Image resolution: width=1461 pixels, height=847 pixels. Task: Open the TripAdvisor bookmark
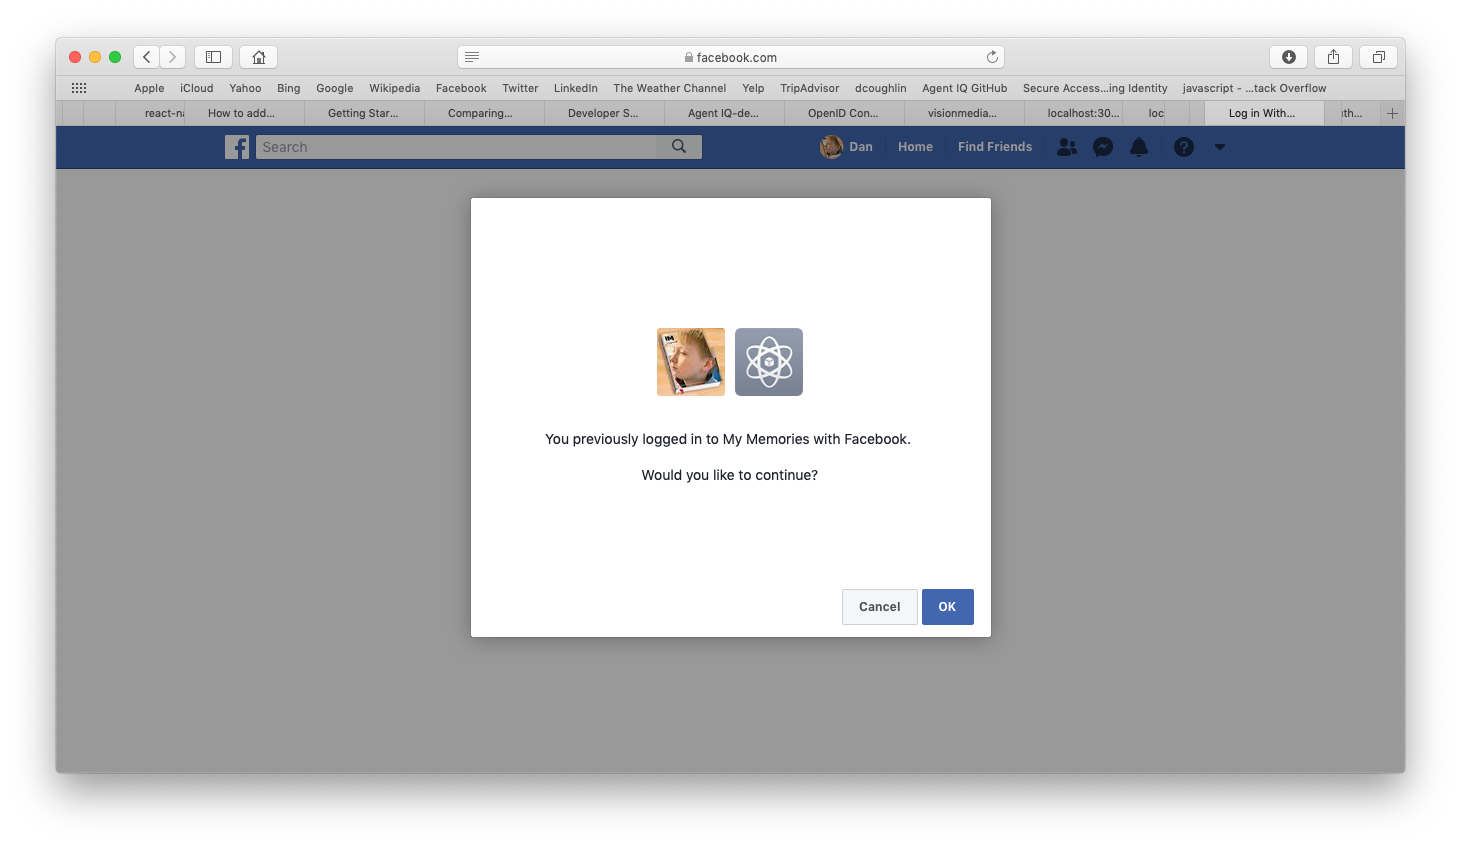(810, 88)
